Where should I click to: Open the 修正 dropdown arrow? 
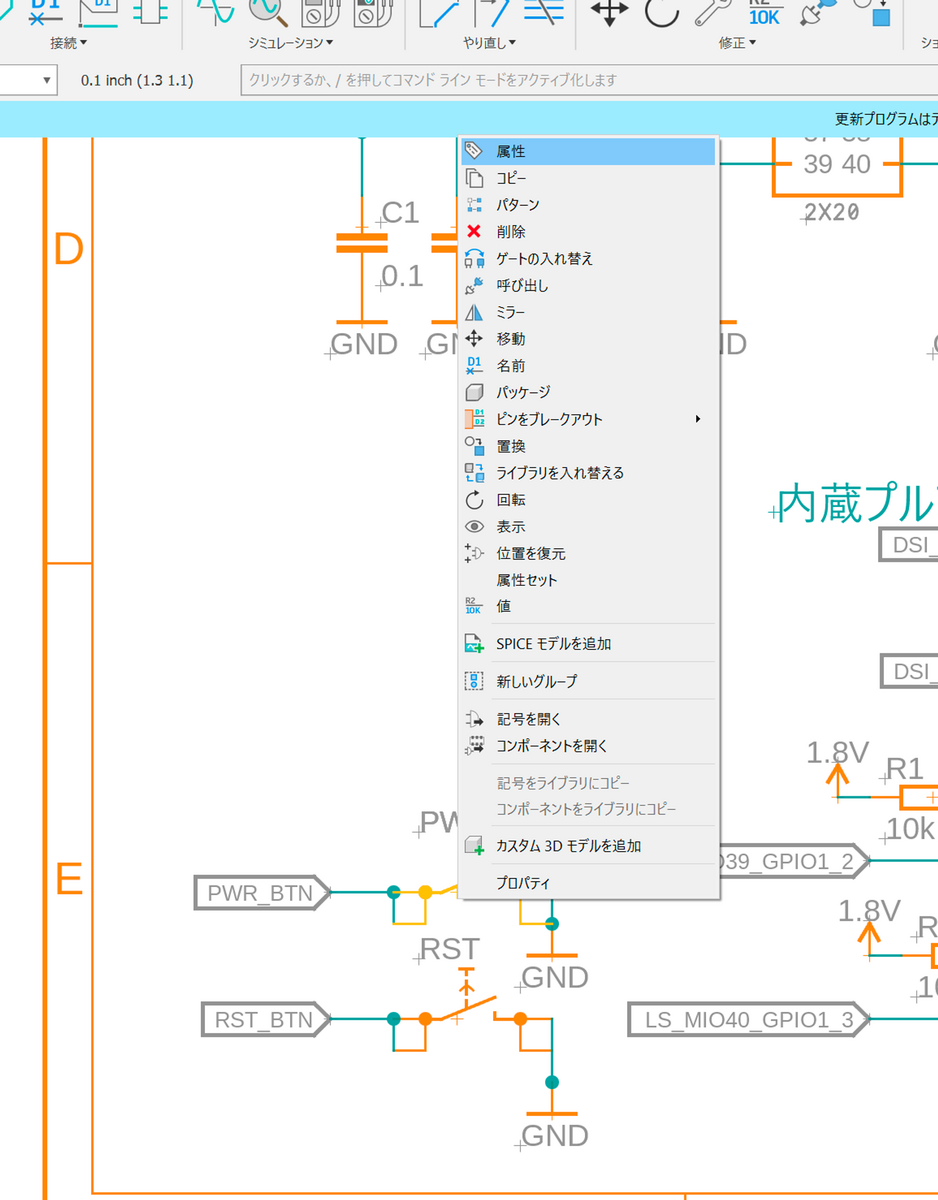[x=735, y=42]
